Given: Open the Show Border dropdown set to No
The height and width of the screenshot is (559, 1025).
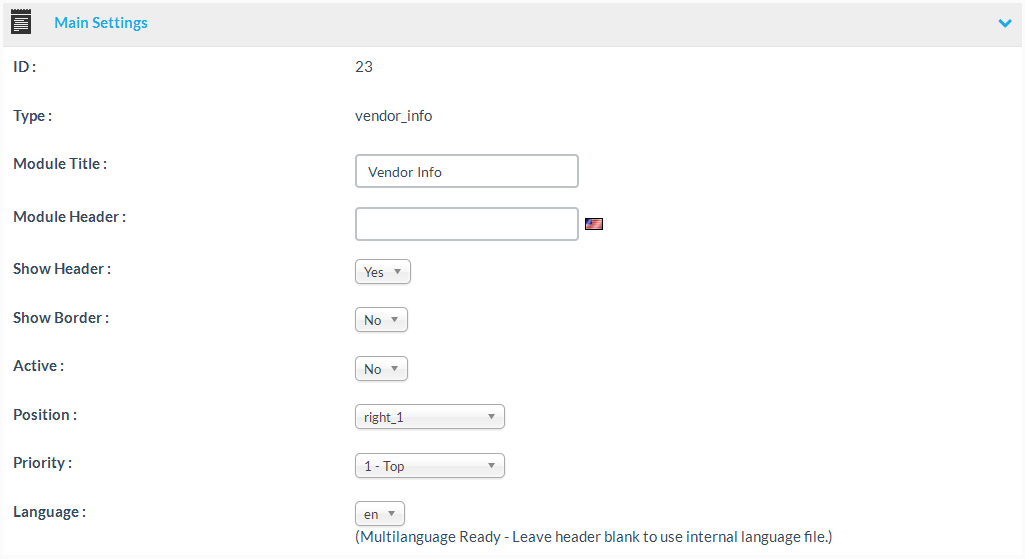Looking at the screenshot, I should (381, 320).
